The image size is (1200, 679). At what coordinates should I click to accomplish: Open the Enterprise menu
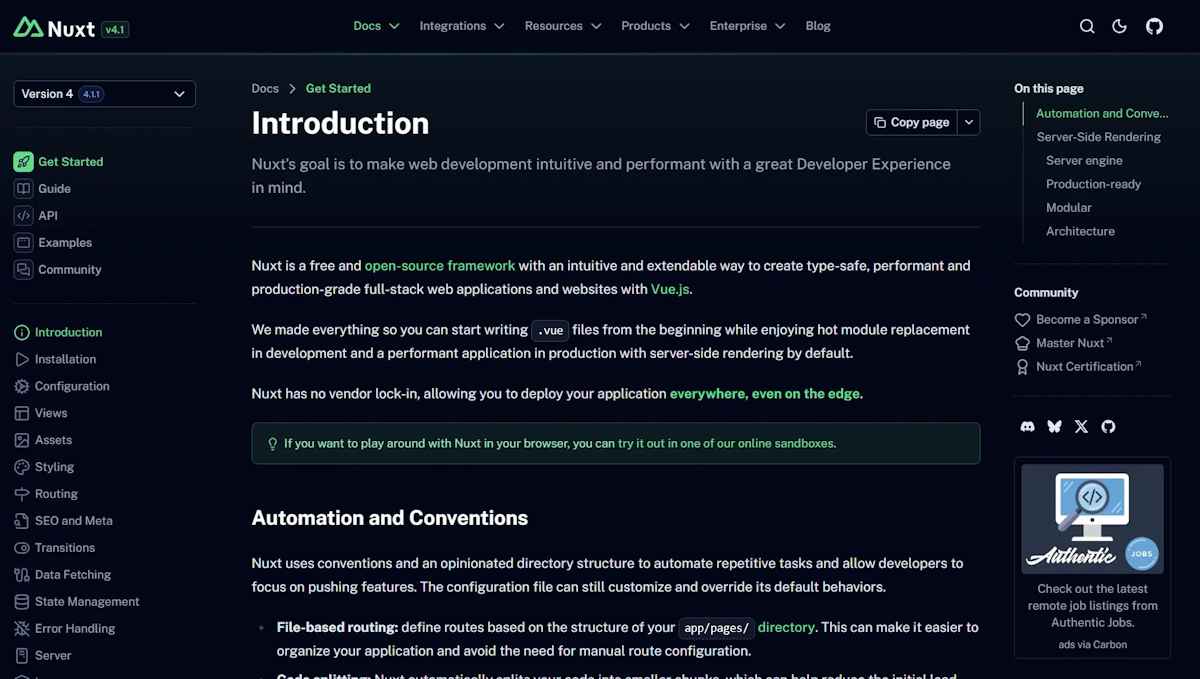pyautogui.click(x=747, y=26)
